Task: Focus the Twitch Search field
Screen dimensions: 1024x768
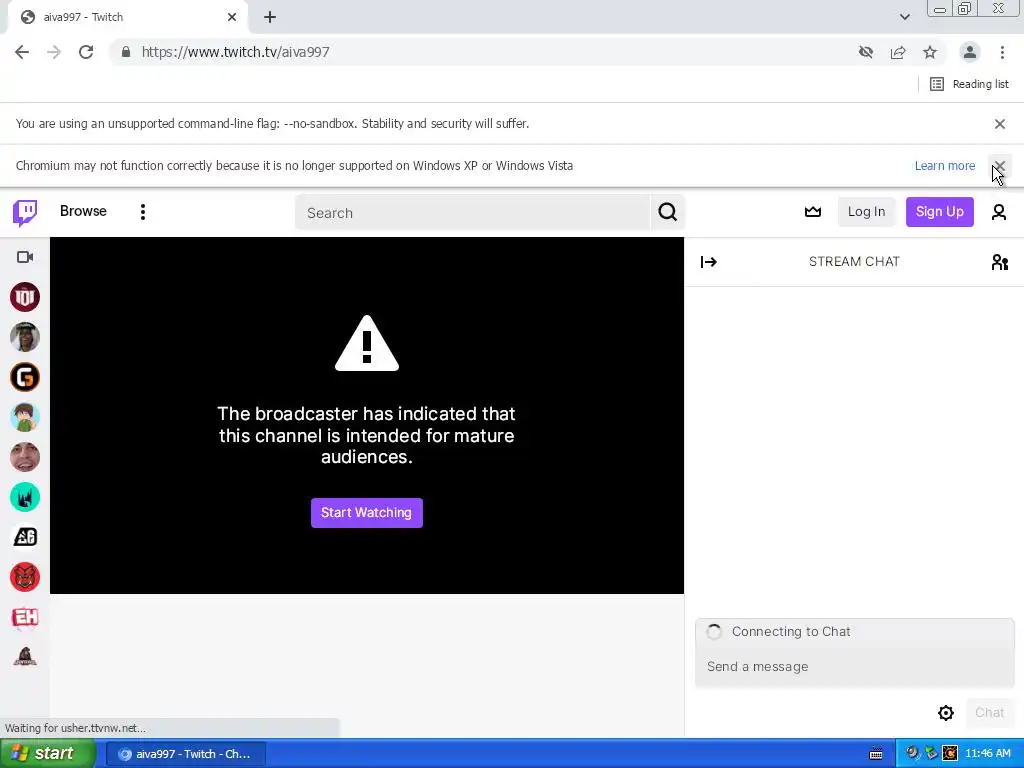Action: point(473,213)
